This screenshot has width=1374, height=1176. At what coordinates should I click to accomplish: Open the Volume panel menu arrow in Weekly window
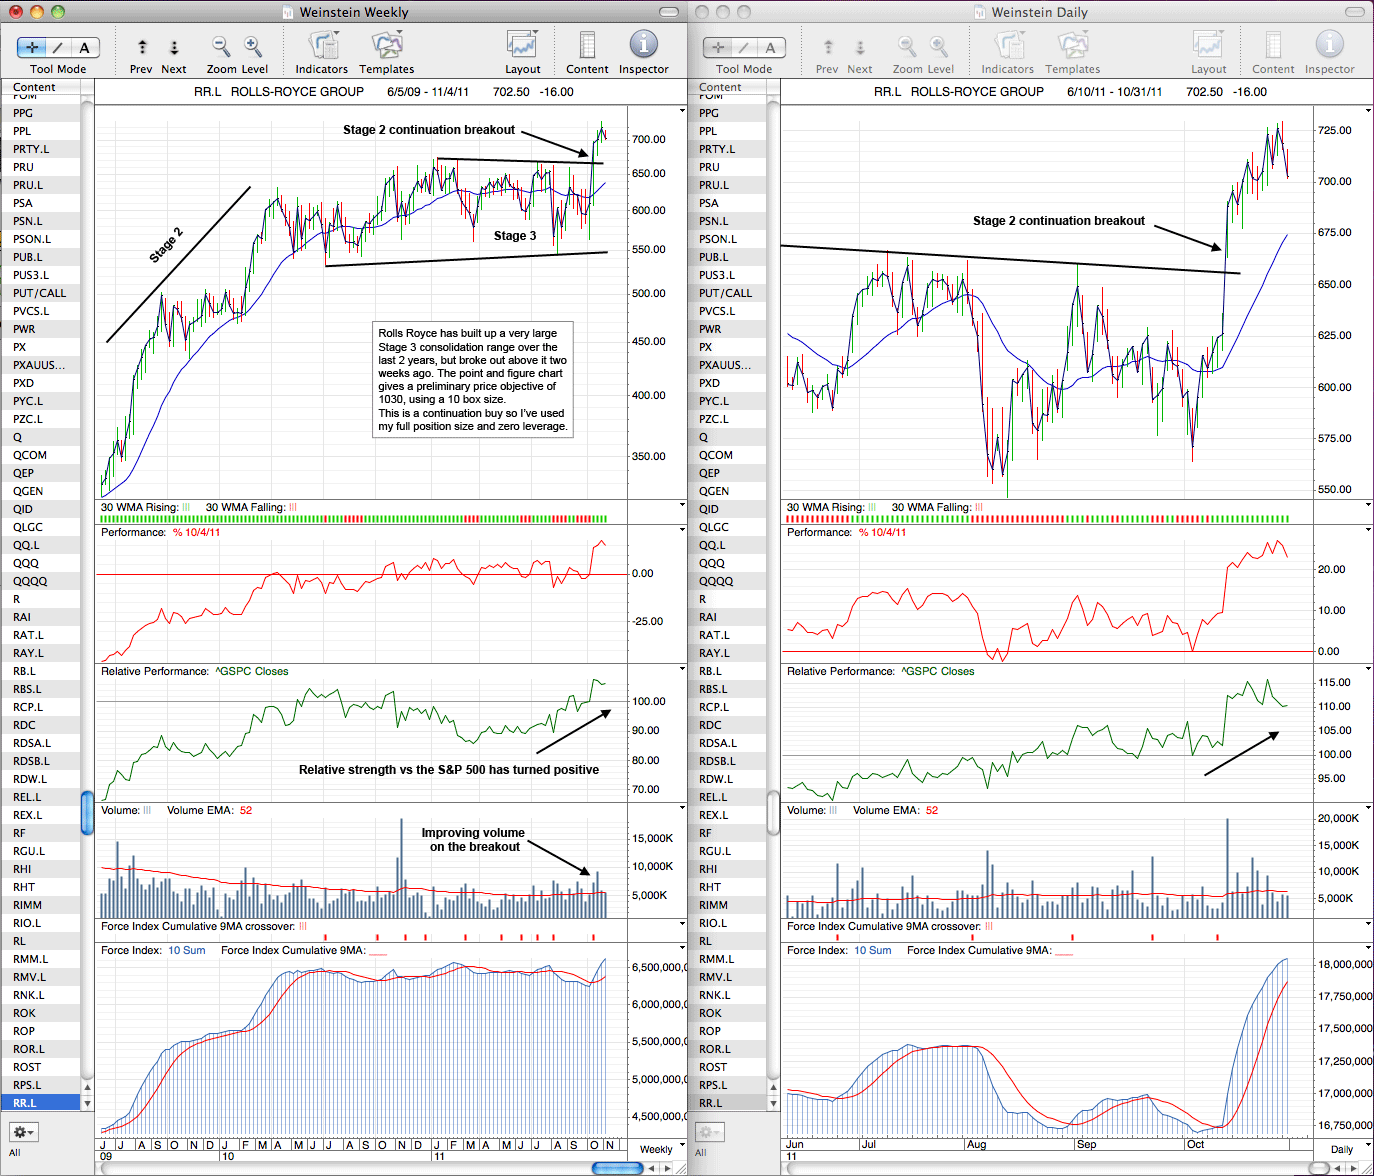682,808
